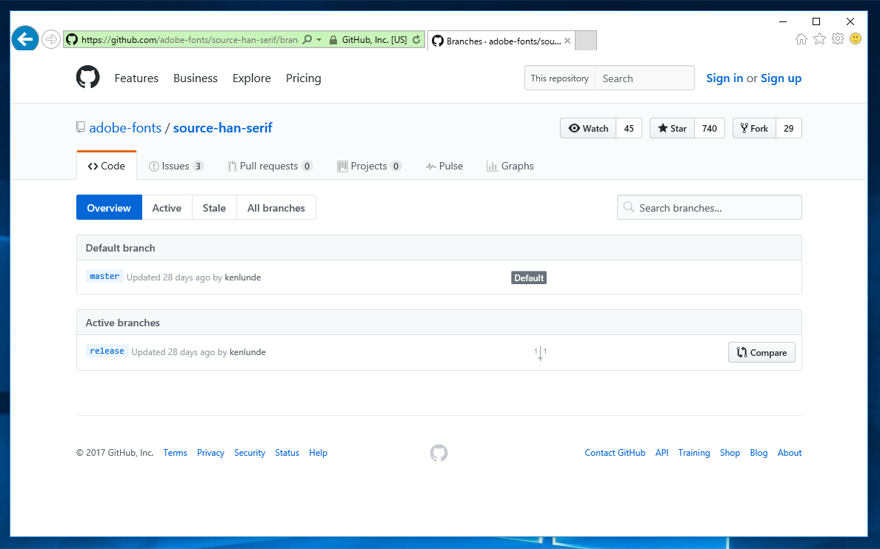Select the Active branches filter
The width and height of the screenshot is (880, 549).
167,208
